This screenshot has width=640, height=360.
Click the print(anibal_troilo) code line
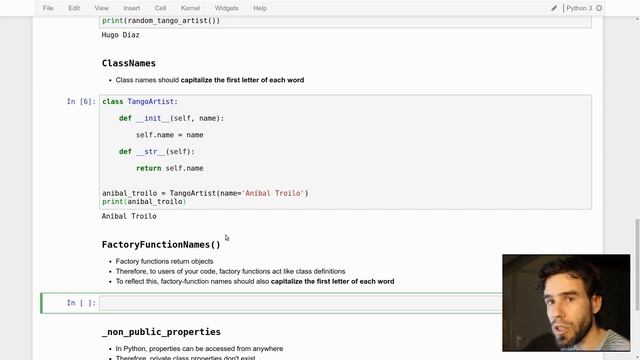tap(144, 202)
